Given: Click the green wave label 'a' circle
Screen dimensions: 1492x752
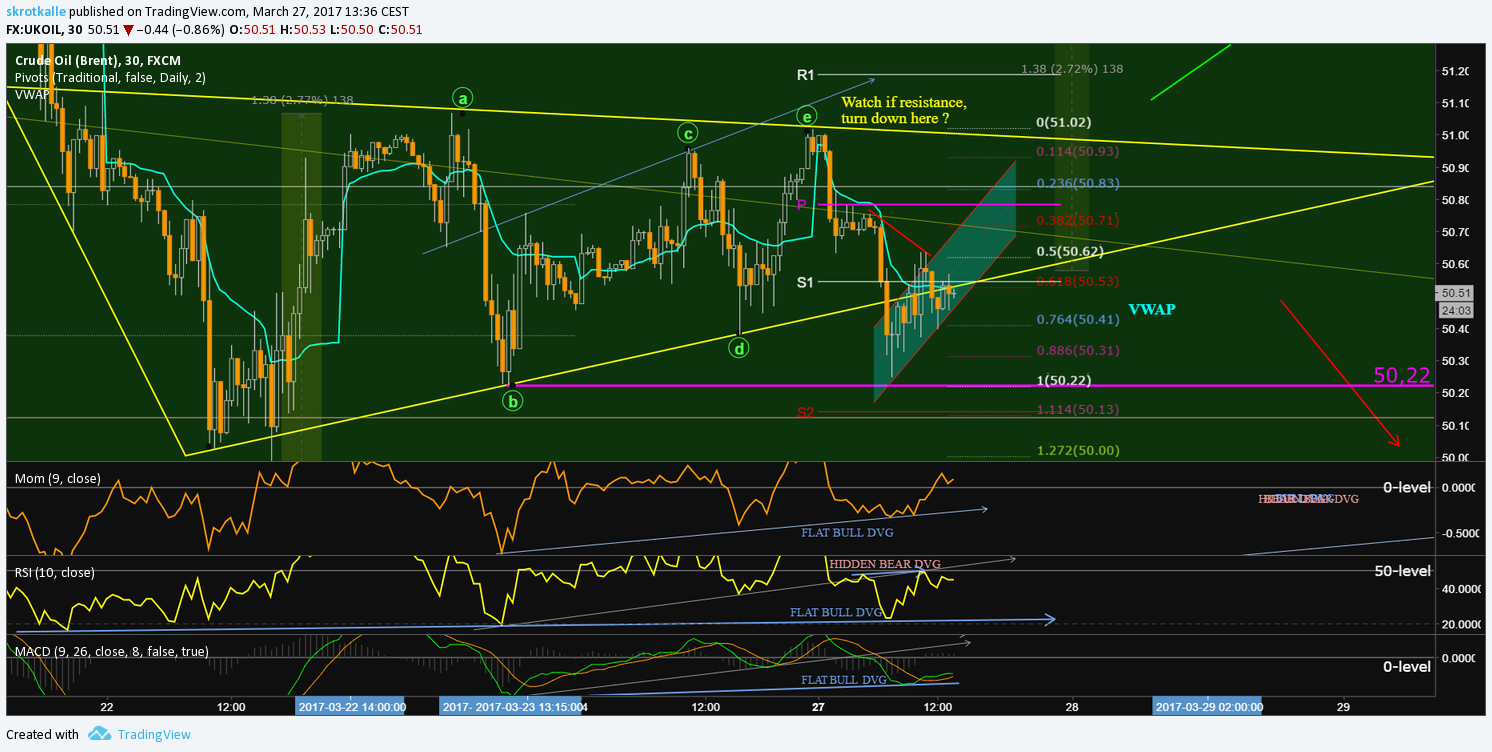Looking at the screenshot, I should point(461,97).
